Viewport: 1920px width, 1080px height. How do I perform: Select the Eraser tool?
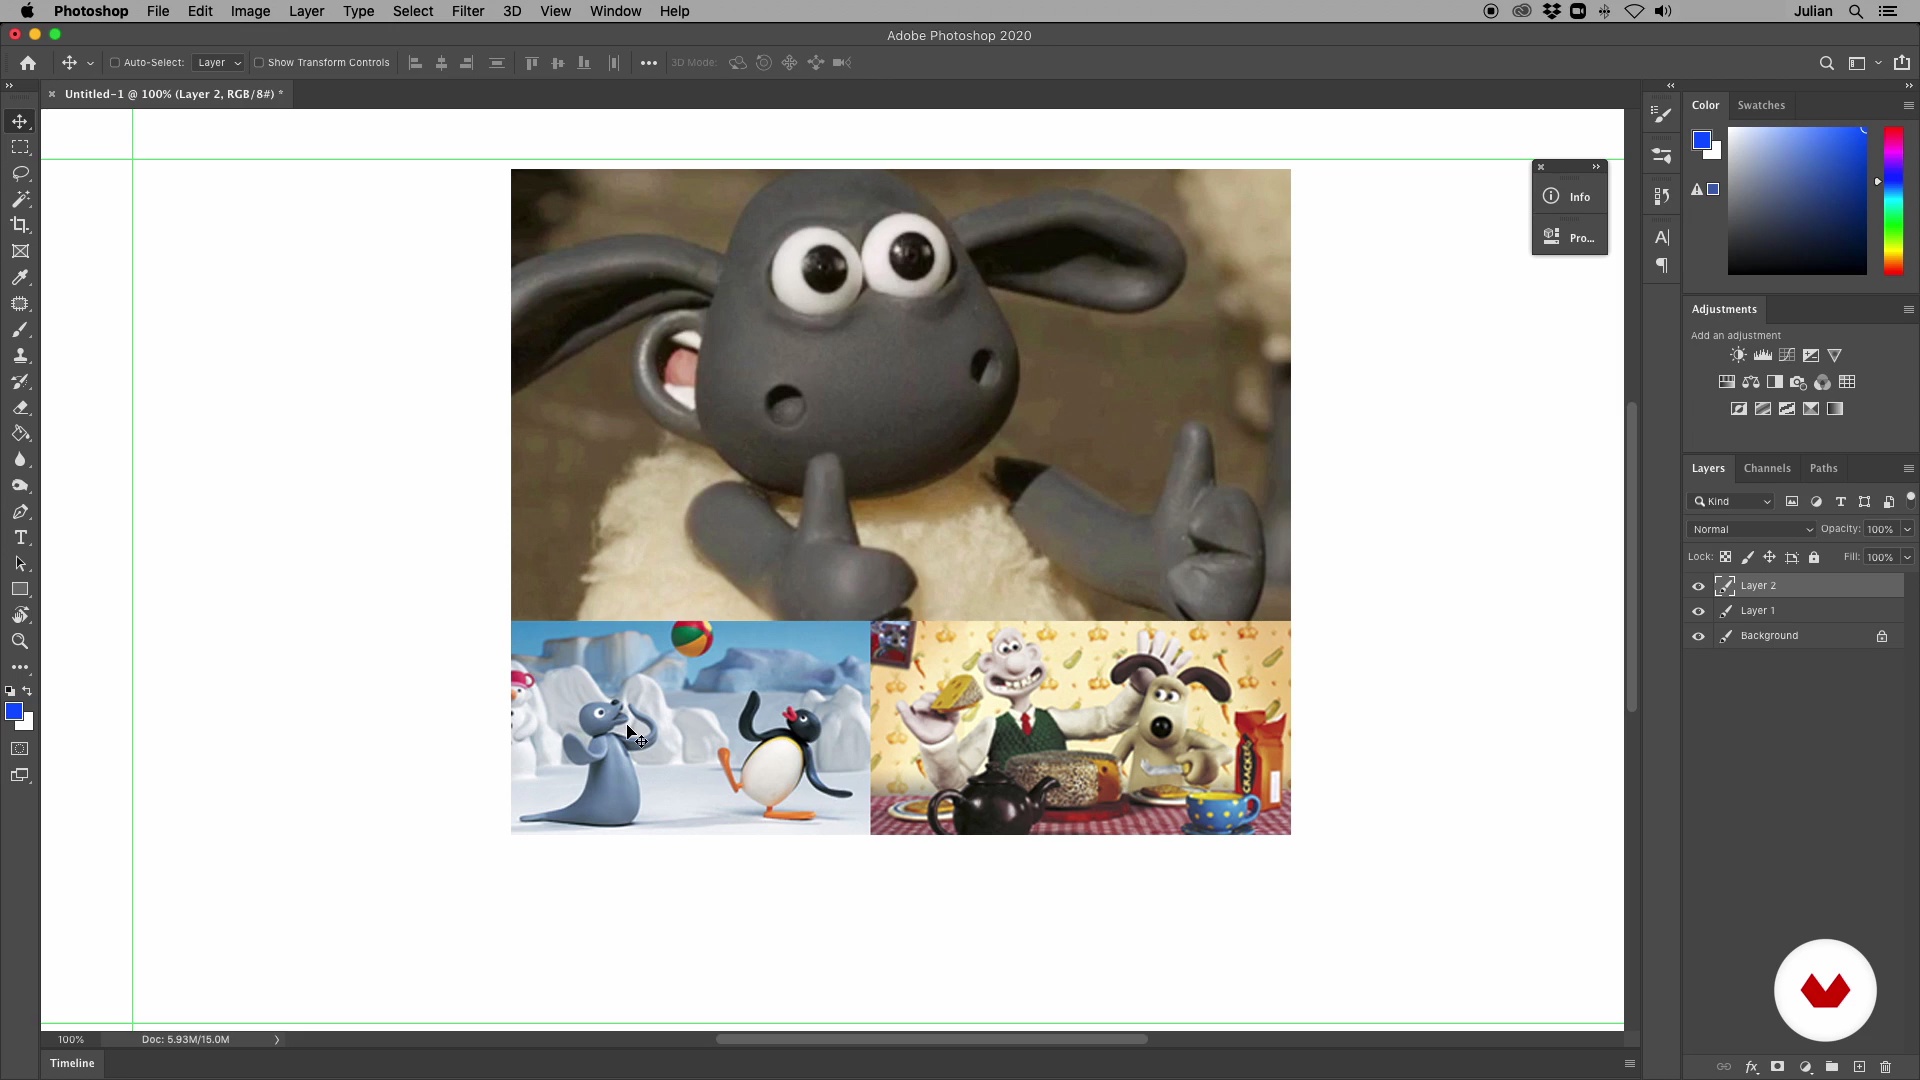[x=20, y=408]
